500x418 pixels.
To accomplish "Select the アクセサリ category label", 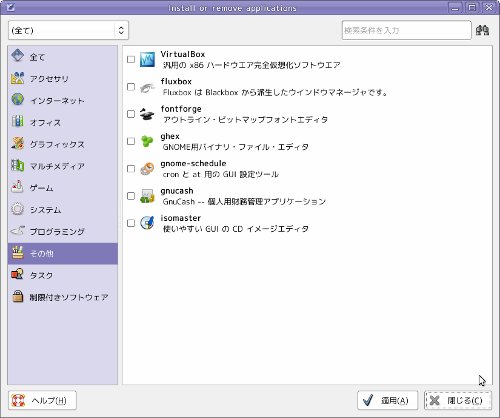I will tap(49, 79).
